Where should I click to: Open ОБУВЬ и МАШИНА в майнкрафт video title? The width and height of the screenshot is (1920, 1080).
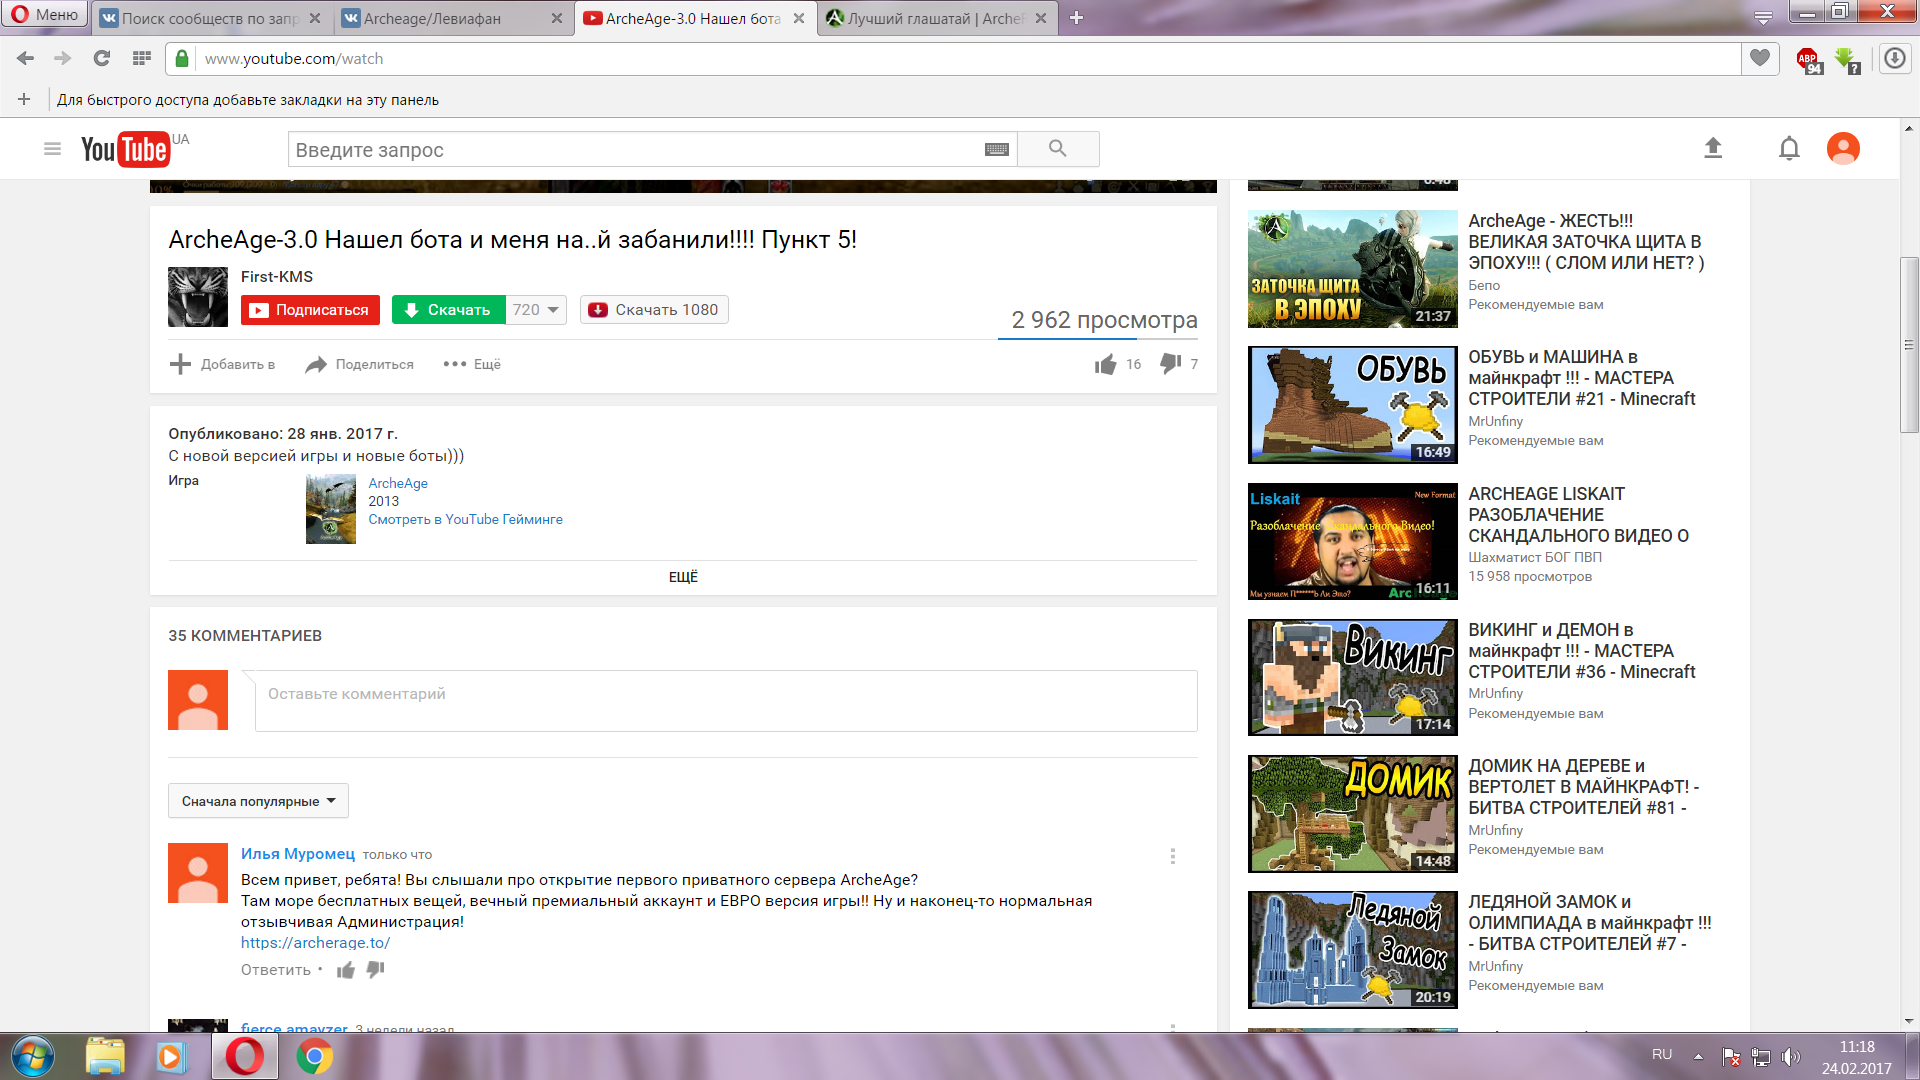pyautogui.click(x=1582, y=377)
